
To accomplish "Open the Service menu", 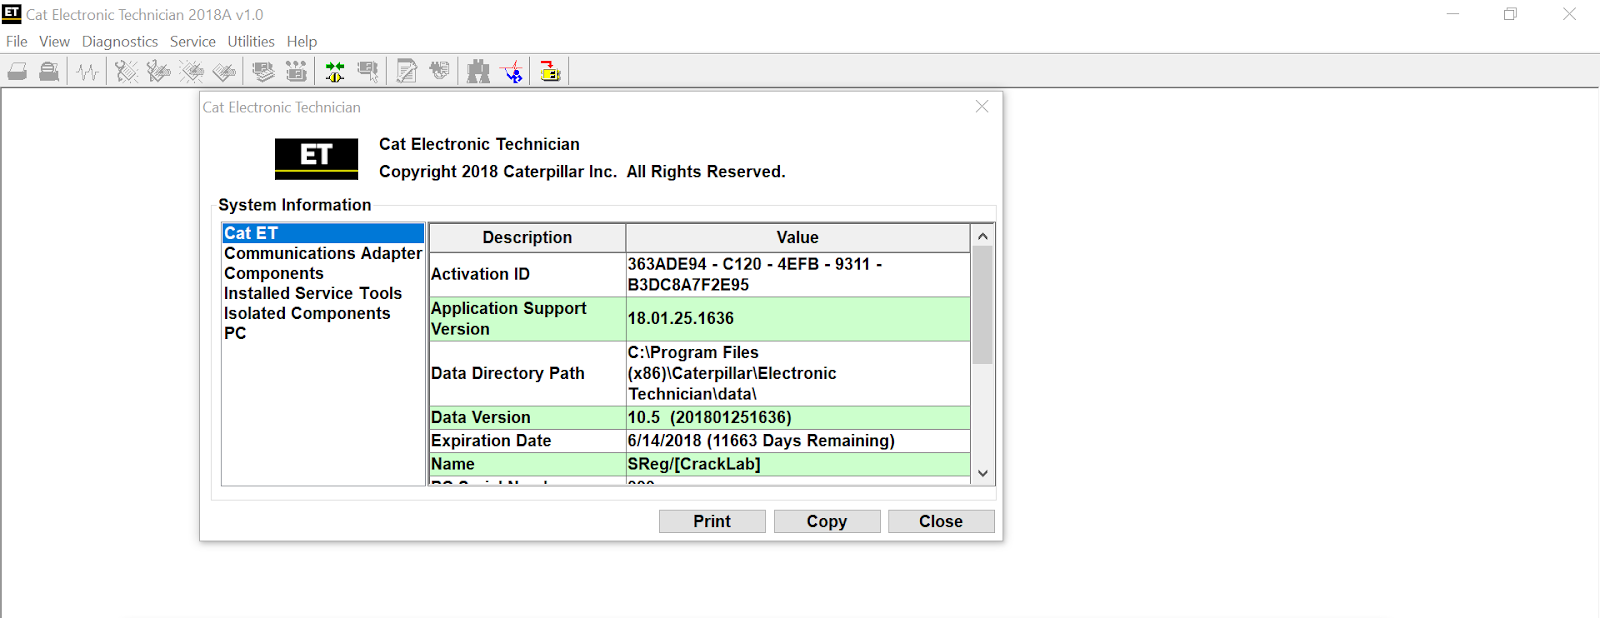I will pyautogui.click(x=193, y=41).
